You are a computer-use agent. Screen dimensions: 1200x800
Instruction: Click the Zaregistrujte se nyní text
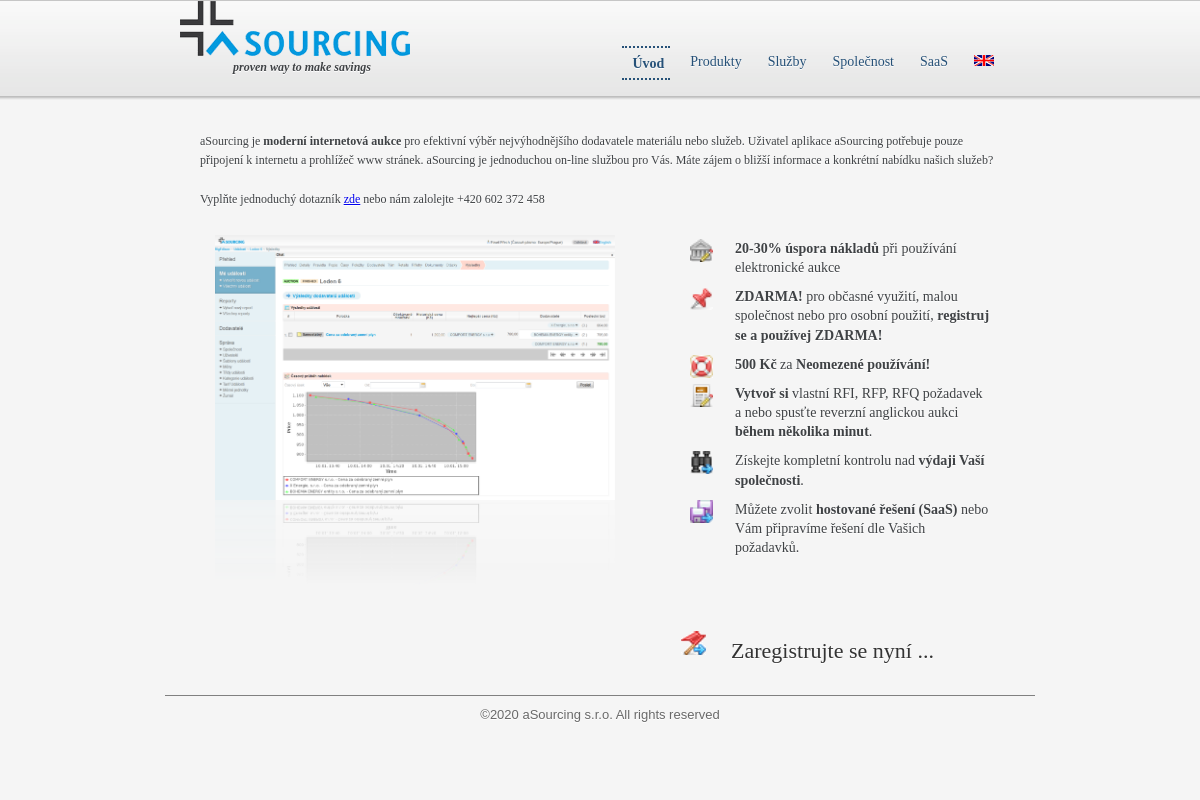(832, 650)
